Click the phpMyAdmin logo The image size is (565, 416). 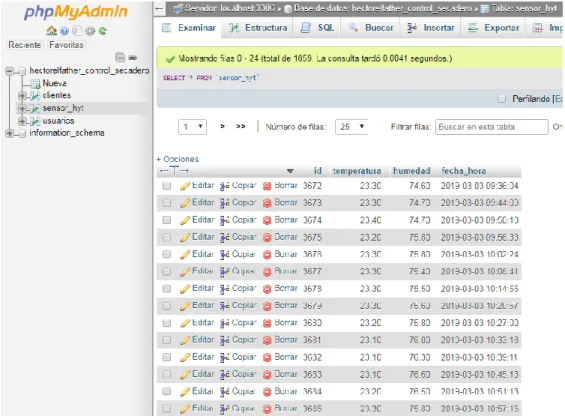[76, 12]
